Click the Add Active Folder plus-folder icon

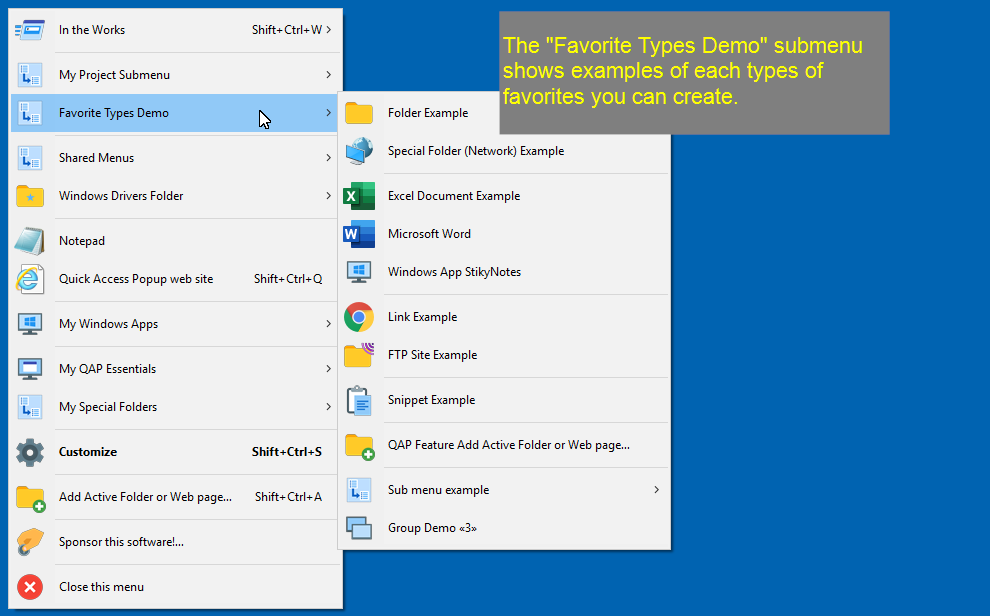coord(30,498)
